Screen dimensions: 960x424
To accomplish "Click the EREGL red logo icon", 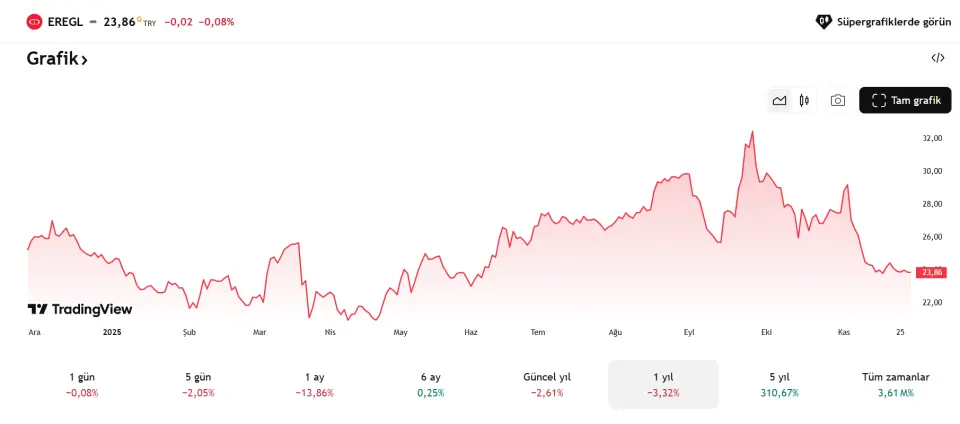I will tap(35, 21).
